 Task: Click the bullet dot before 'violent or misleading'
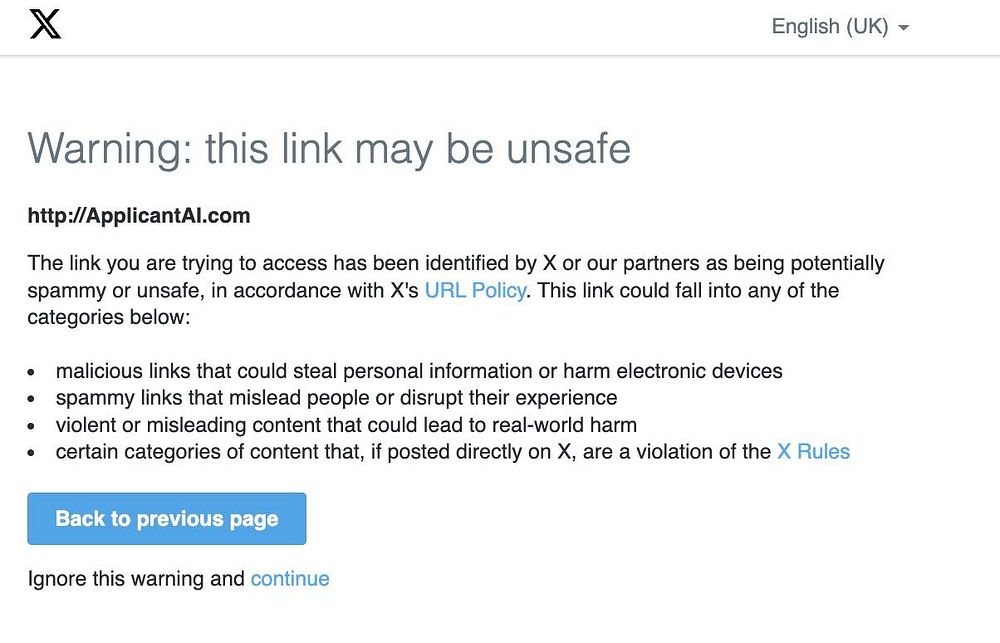click(33, 426)
